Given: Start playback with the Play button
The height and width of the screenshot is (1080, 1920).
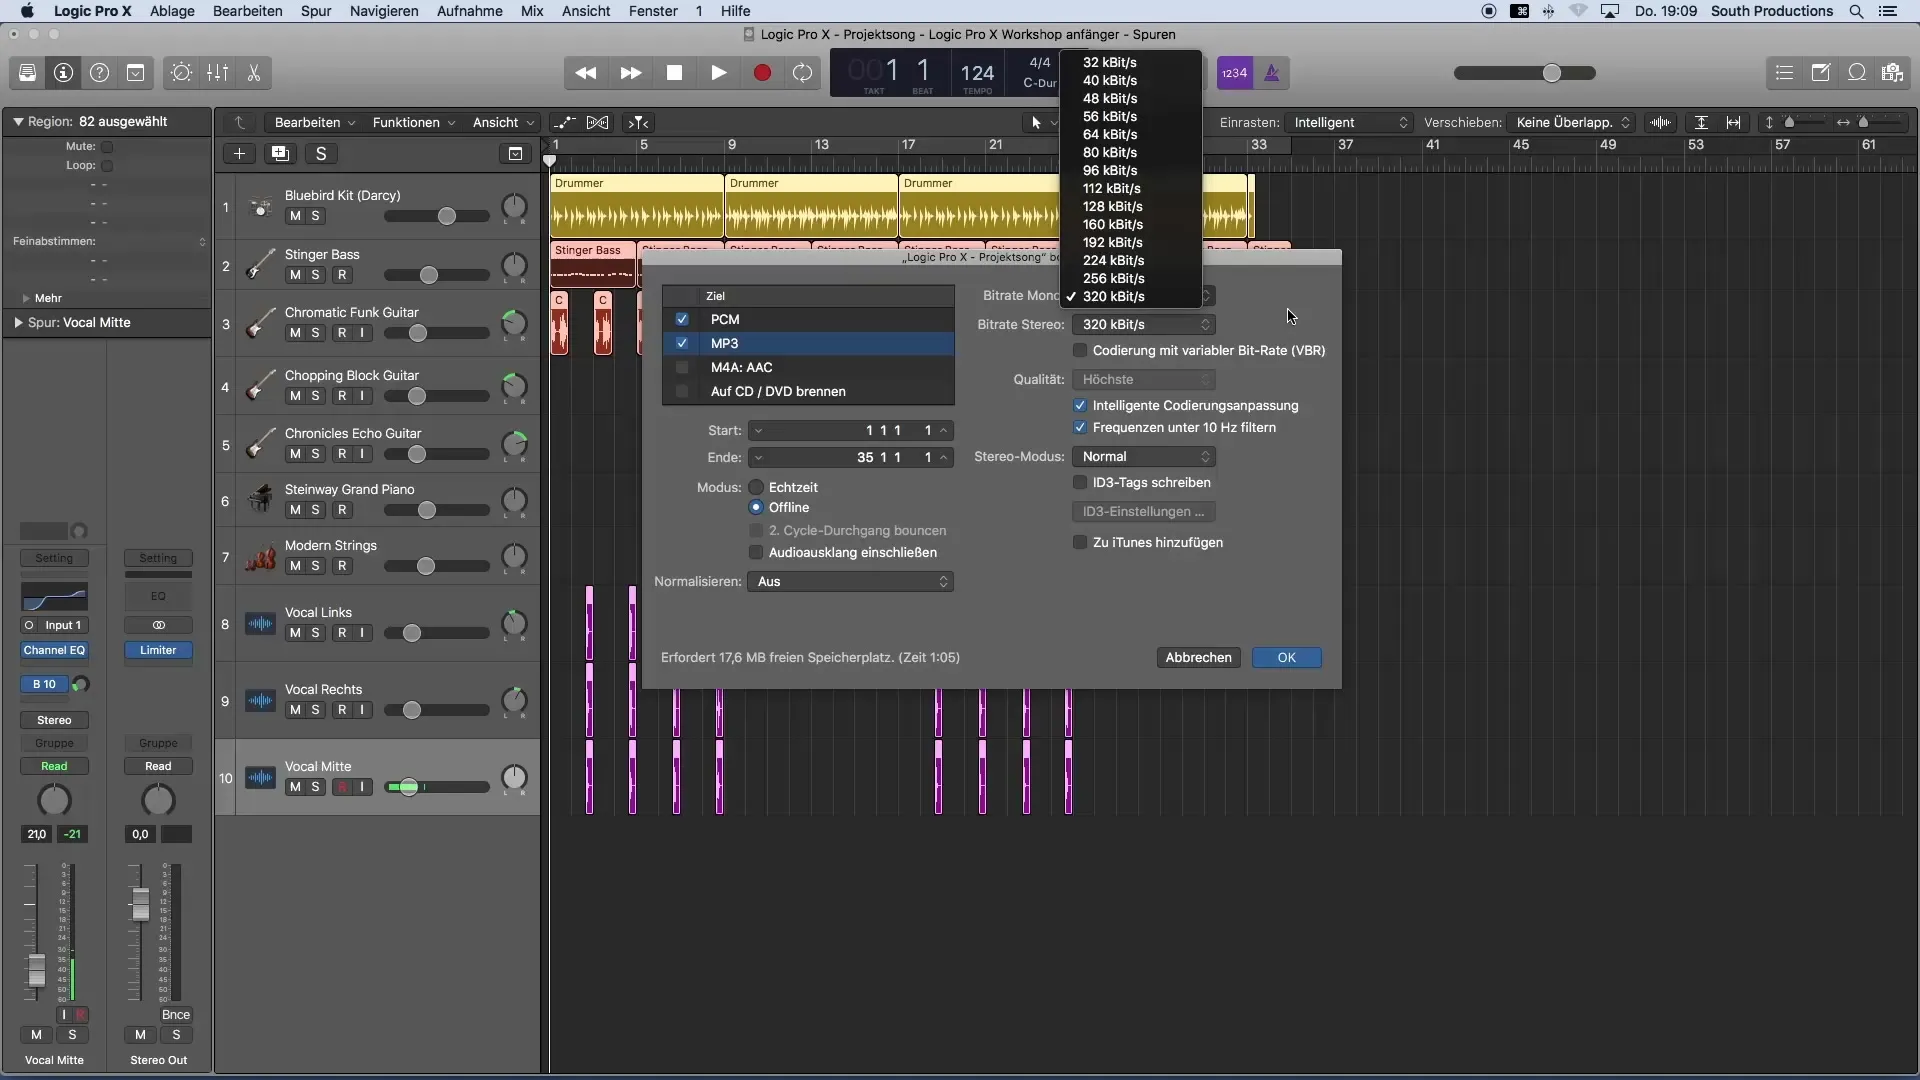Looking at the screenshot, I should pyautogui.click(x=718, y=73).
